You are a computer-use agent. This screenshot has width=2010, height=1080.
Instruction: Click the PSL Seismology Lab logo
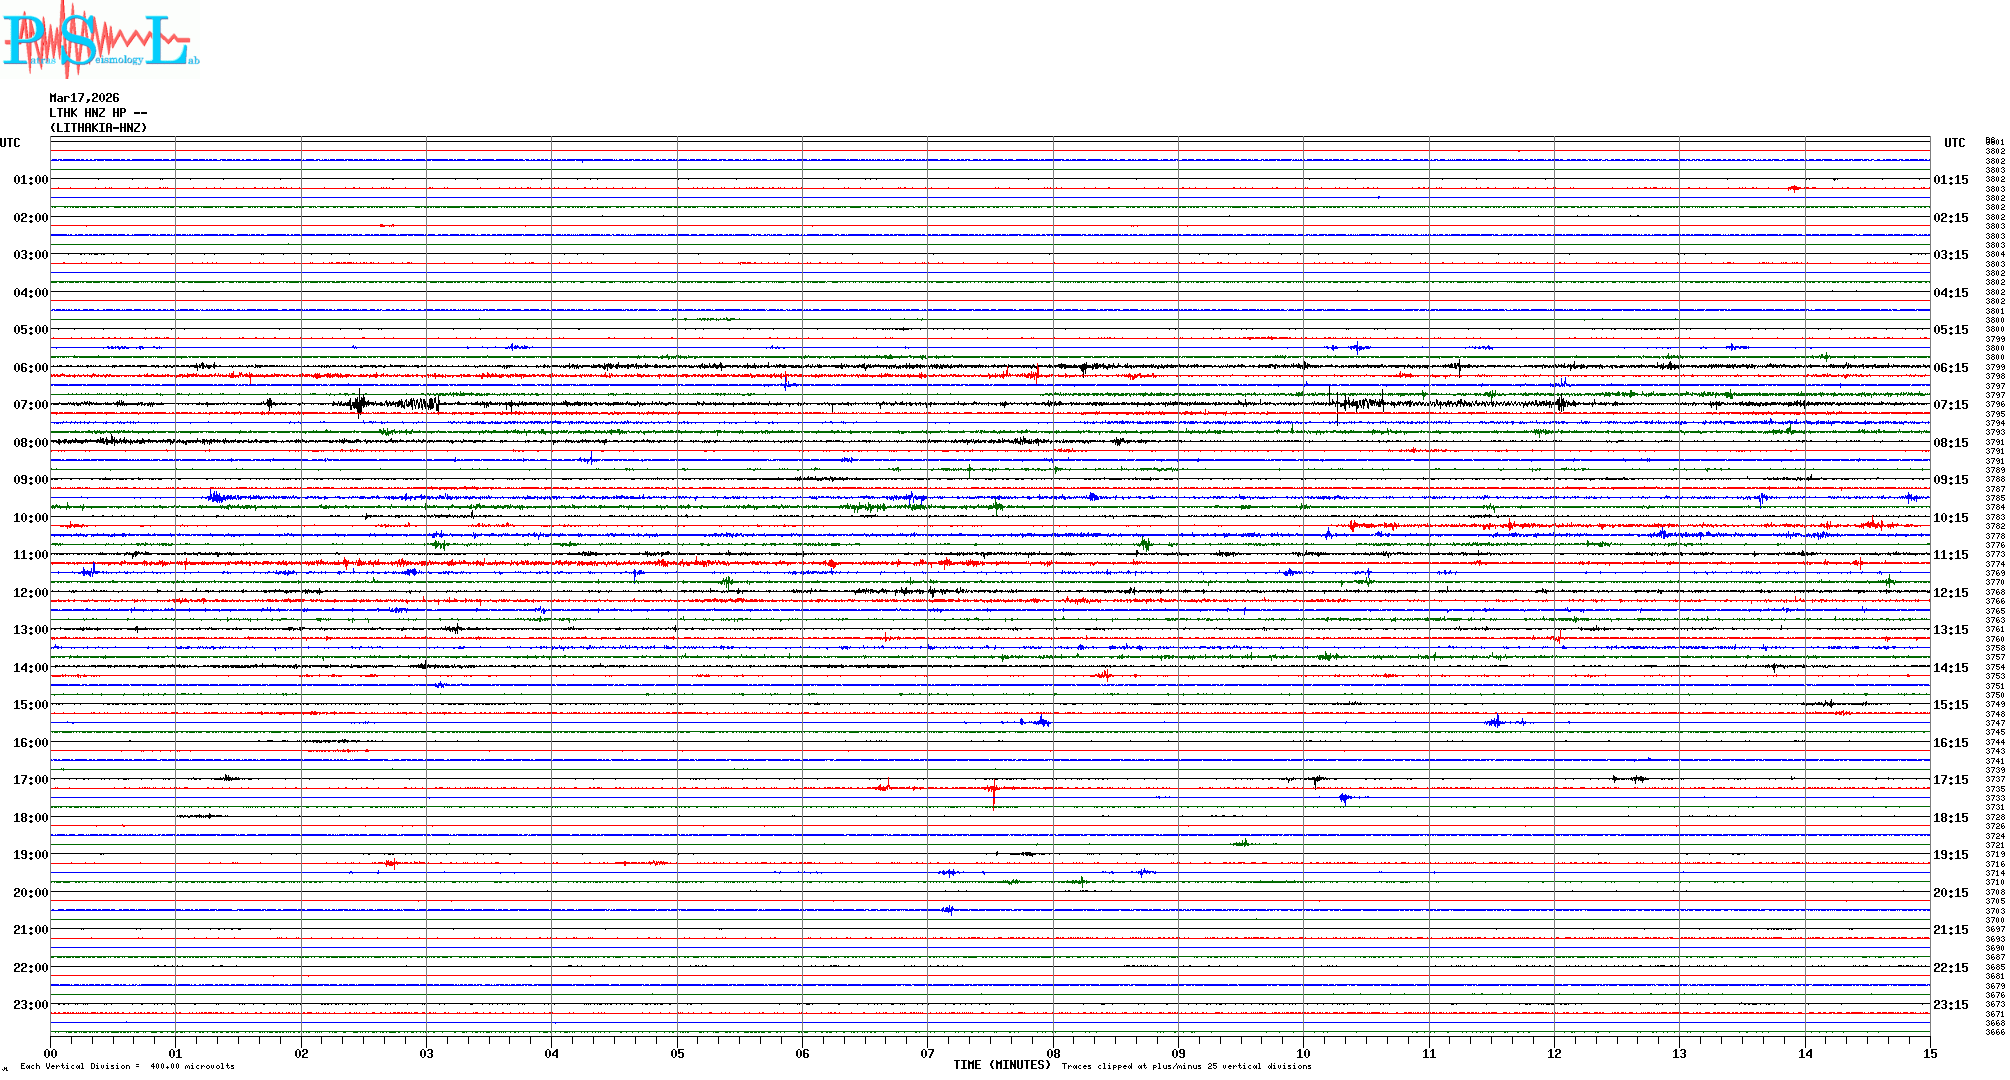[x=100, y=40]
